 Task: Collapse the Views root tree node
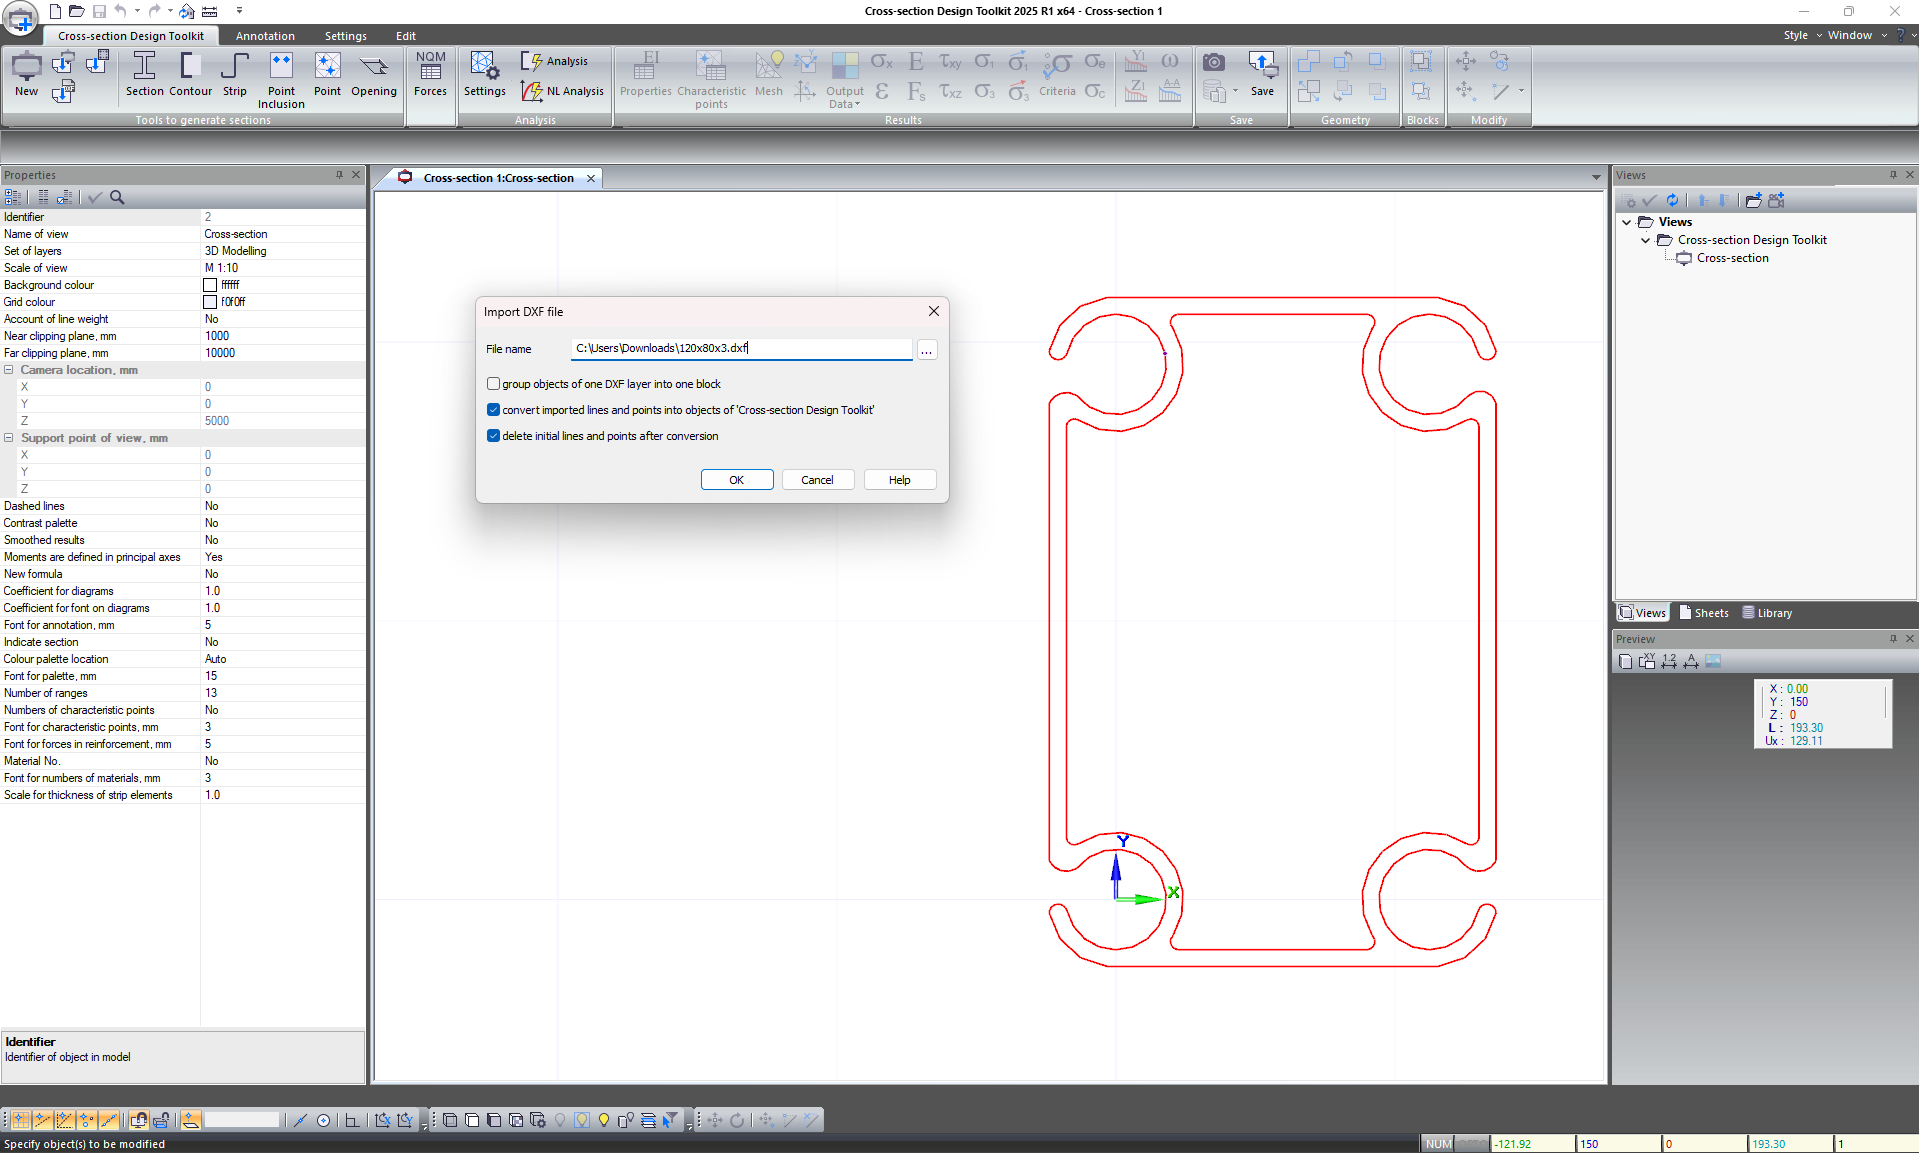1627,222
